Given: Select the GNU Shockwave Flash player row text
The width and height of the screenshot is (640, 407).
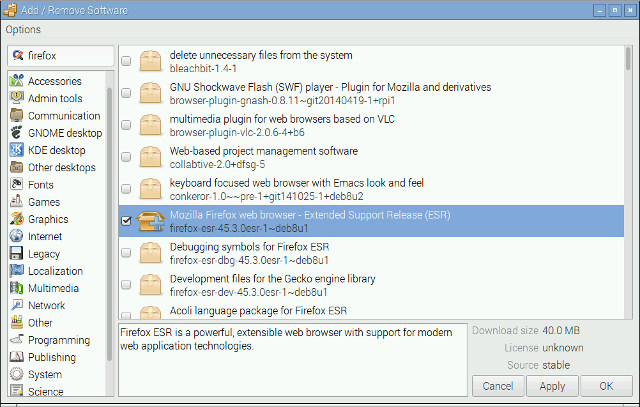Looking at the screenshot, I should click(x=330, y=87).
